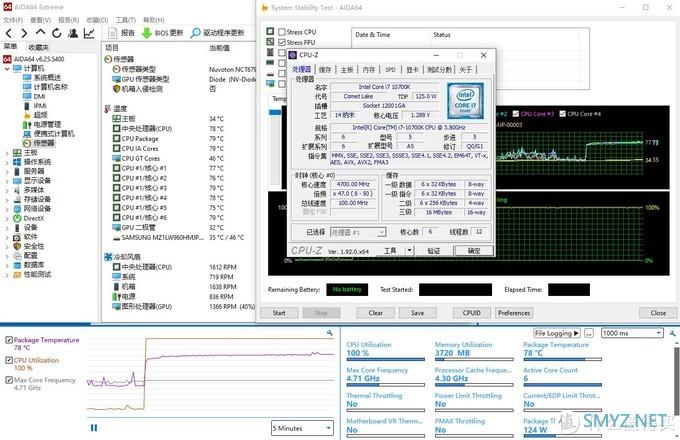Open the user icon in AIDA64 toolbar

coord(73,33)
